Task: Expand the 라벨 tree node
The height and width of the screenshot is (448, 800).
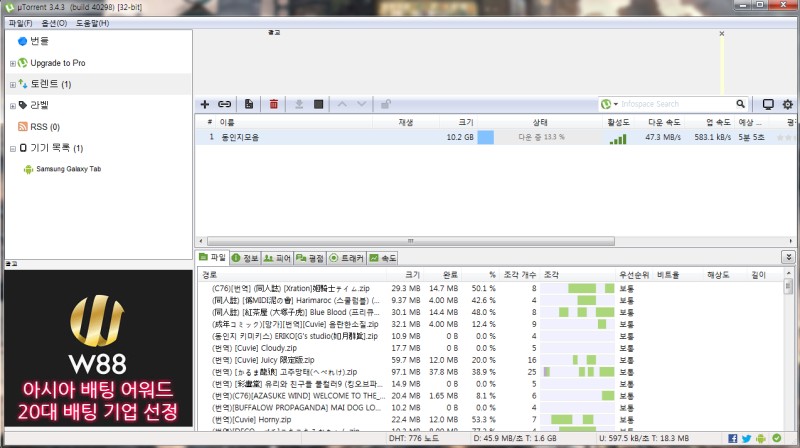Action: coord(12,105)
